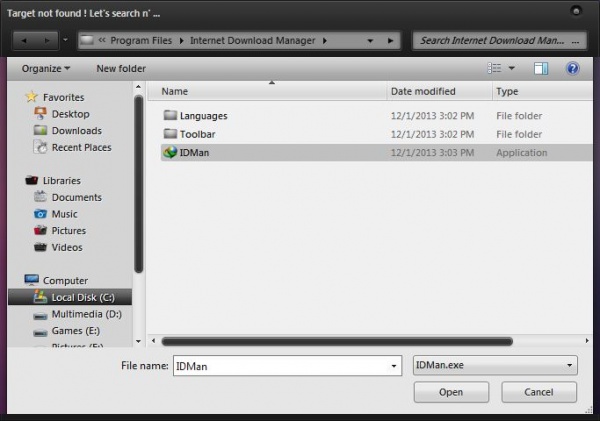Click the address bar go arrow button
Viewport: 600px width, 421px height.
point(390,41)
